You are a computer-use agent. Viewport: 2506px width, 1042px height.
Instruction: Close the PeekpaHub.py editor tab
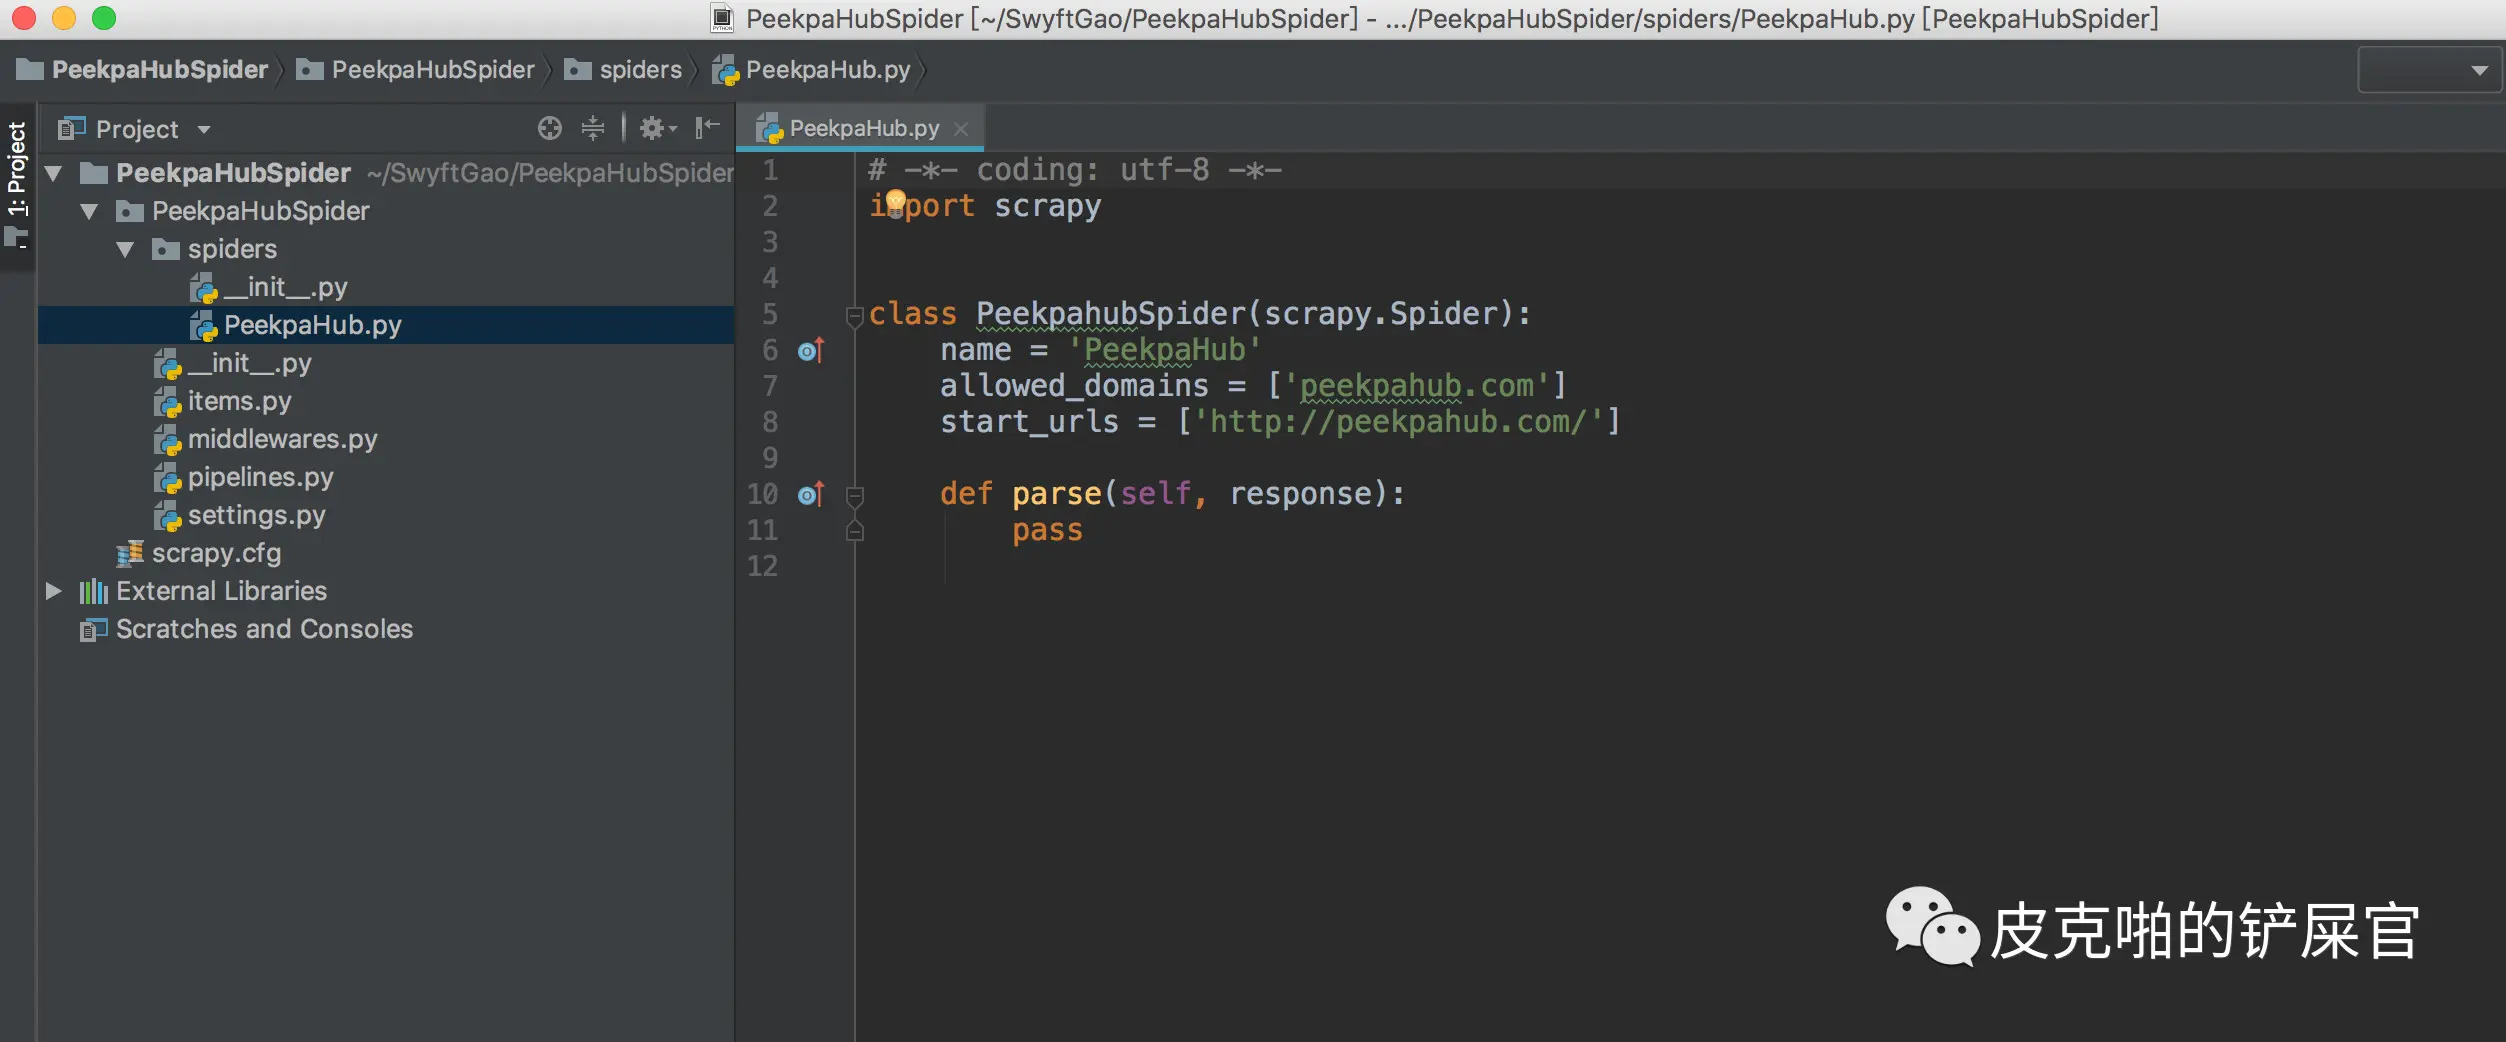[961, 129]
